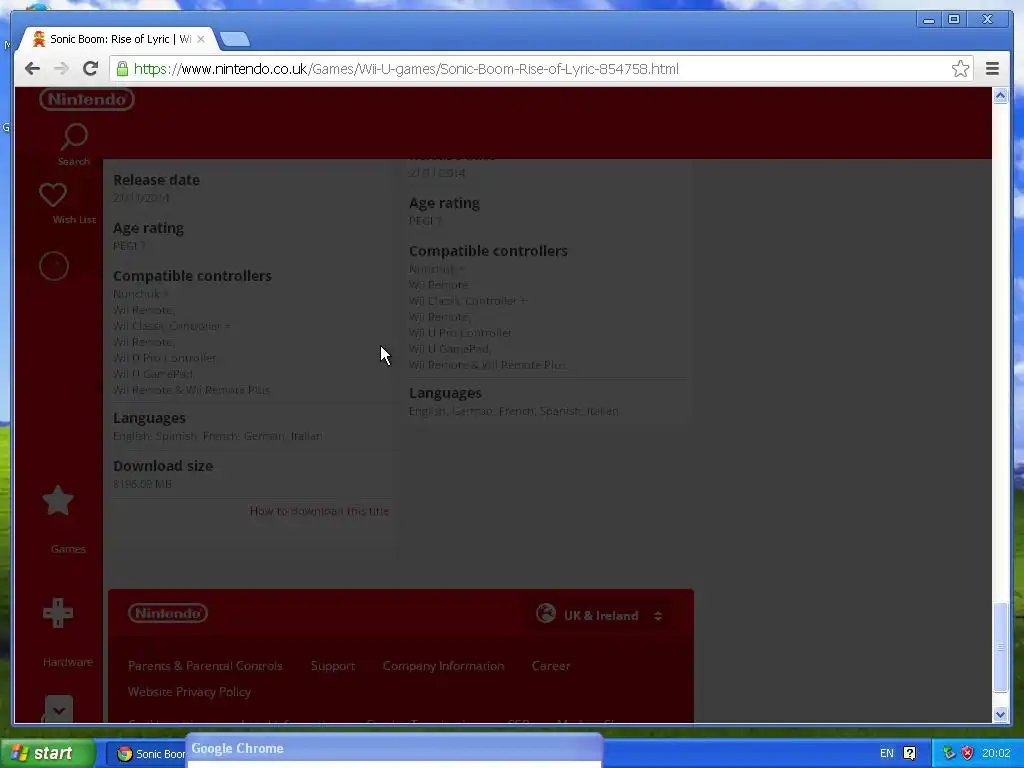Open the Chrome hamburger menu
The width and height of the screenshot is (1024, 768).
pos(992,69)
